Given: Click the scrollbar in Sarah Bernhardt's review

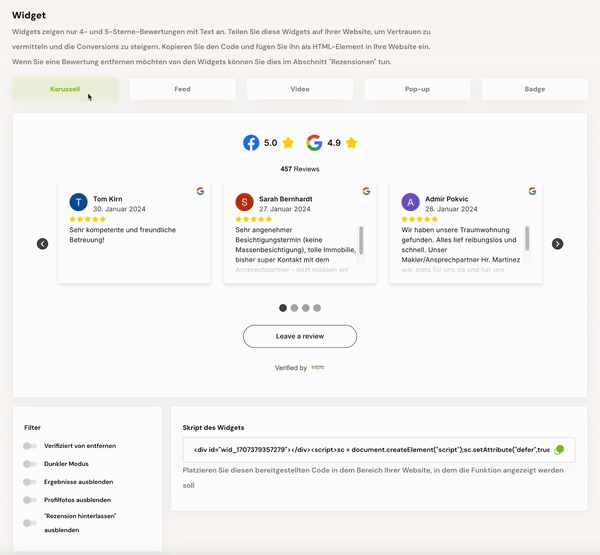Looking at the screenshot, I should [x=361, y=242].
